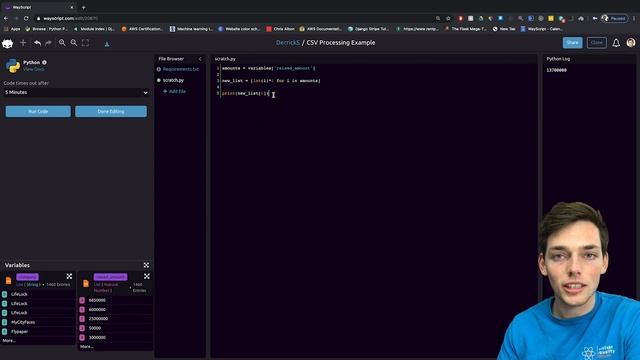Open Chrome three-dot menu
Image resolution: width=640 pixels, height=360 pixels.
(x=634, y=18)
